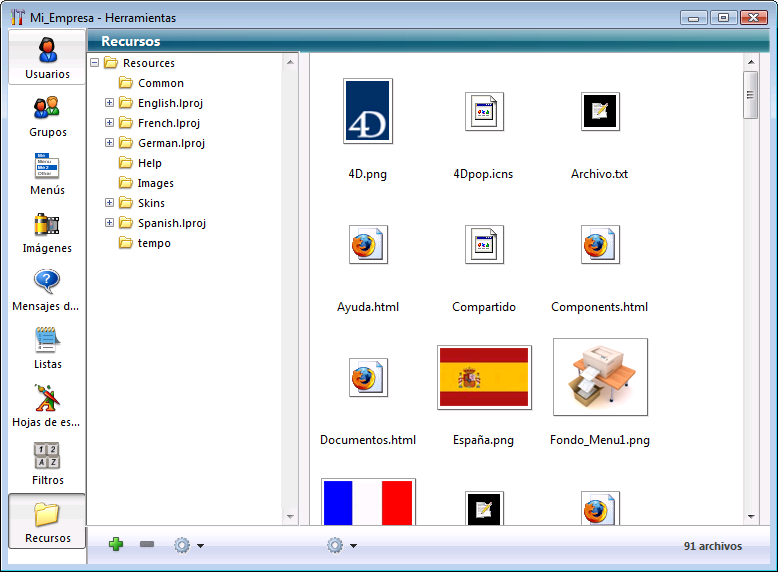778x572 pixels.
Task: Select the Fondo_Menu1.png thumbnail
Action: [x=600, y=377]
